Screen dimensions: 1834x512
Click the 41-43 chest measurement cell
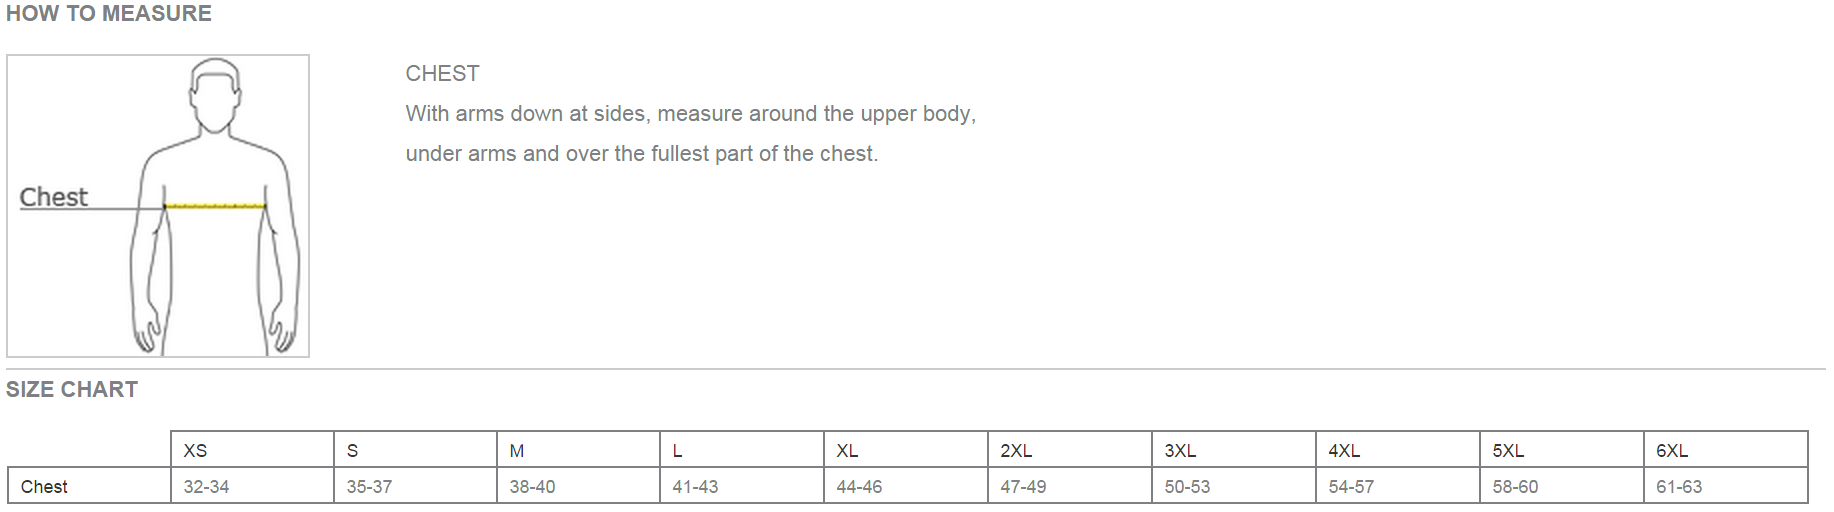tap(695, 487)
